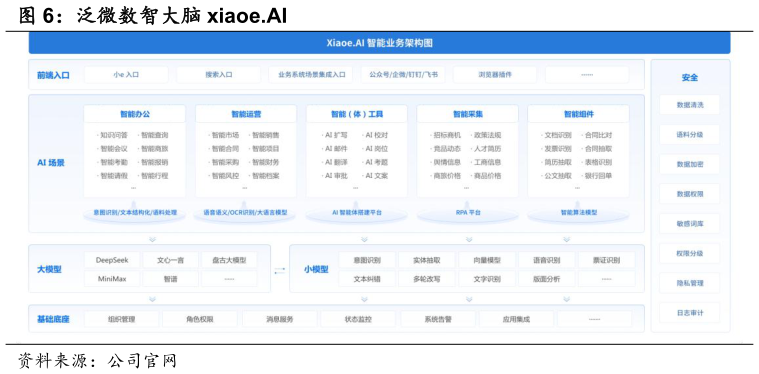Select the 敏感词库 box

pos(690,224)
